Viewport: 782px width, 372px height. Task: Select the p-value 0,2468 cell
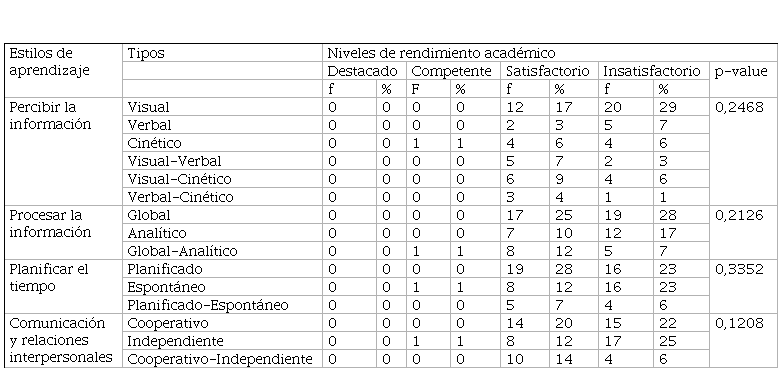tap(743, 152)
